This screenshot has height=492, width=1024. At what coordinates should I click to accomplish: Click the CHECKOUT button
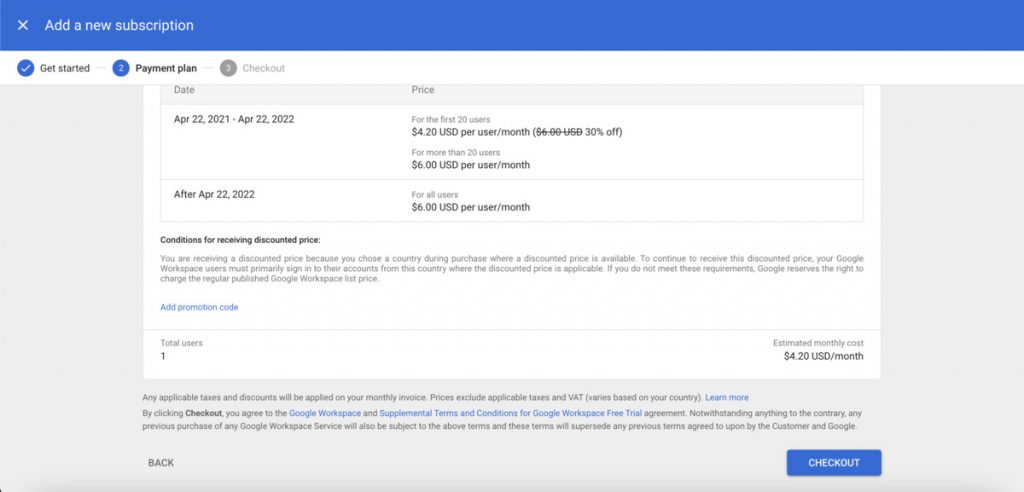click(x=834, y=463)
